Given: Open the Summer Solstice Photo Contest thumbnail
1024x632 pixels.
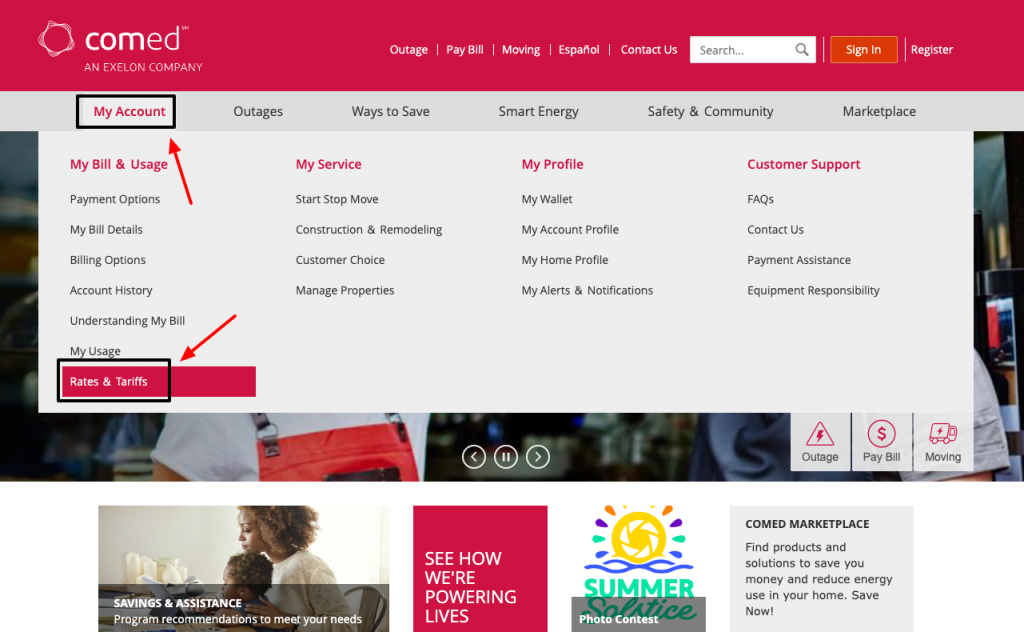Looking at the screenshot, I should [637, 565].
